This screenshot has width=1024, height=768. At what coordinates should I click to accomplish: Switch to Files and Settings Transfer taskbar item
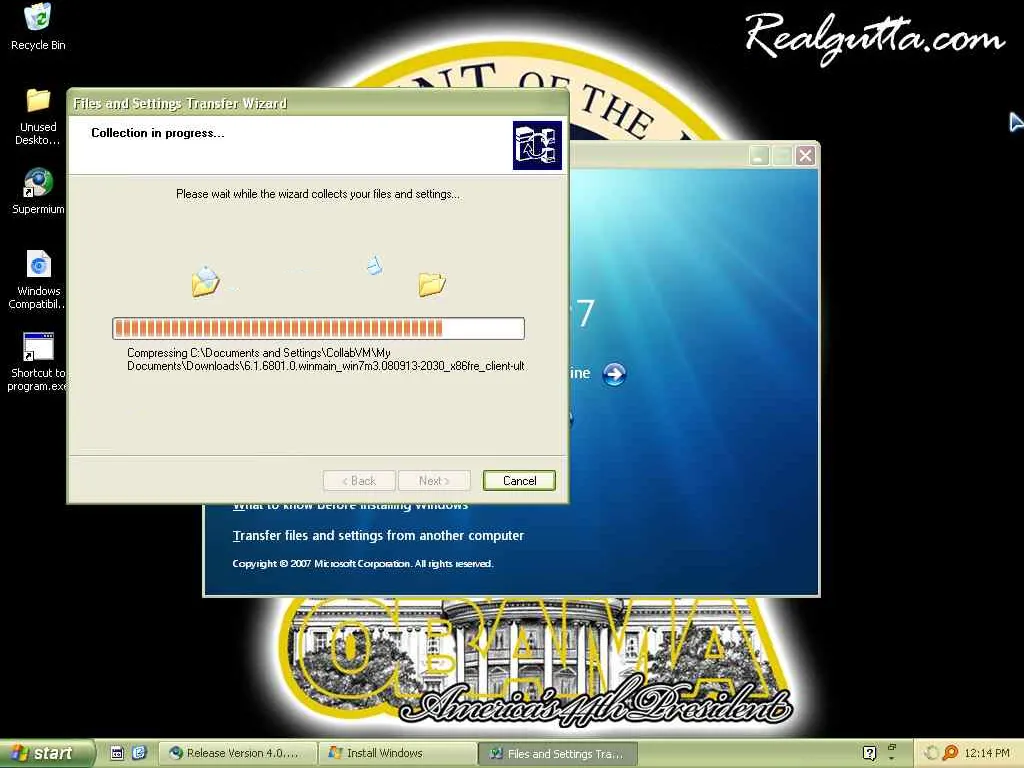[558, 754]
